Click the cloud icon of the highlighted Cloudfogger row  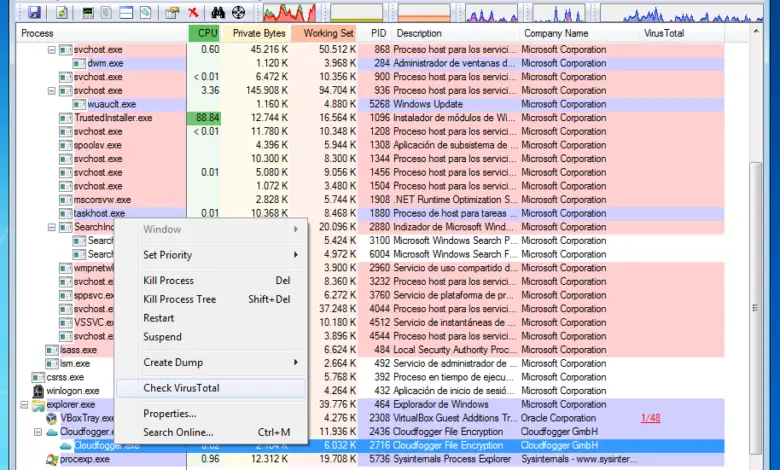pos(66,446)
